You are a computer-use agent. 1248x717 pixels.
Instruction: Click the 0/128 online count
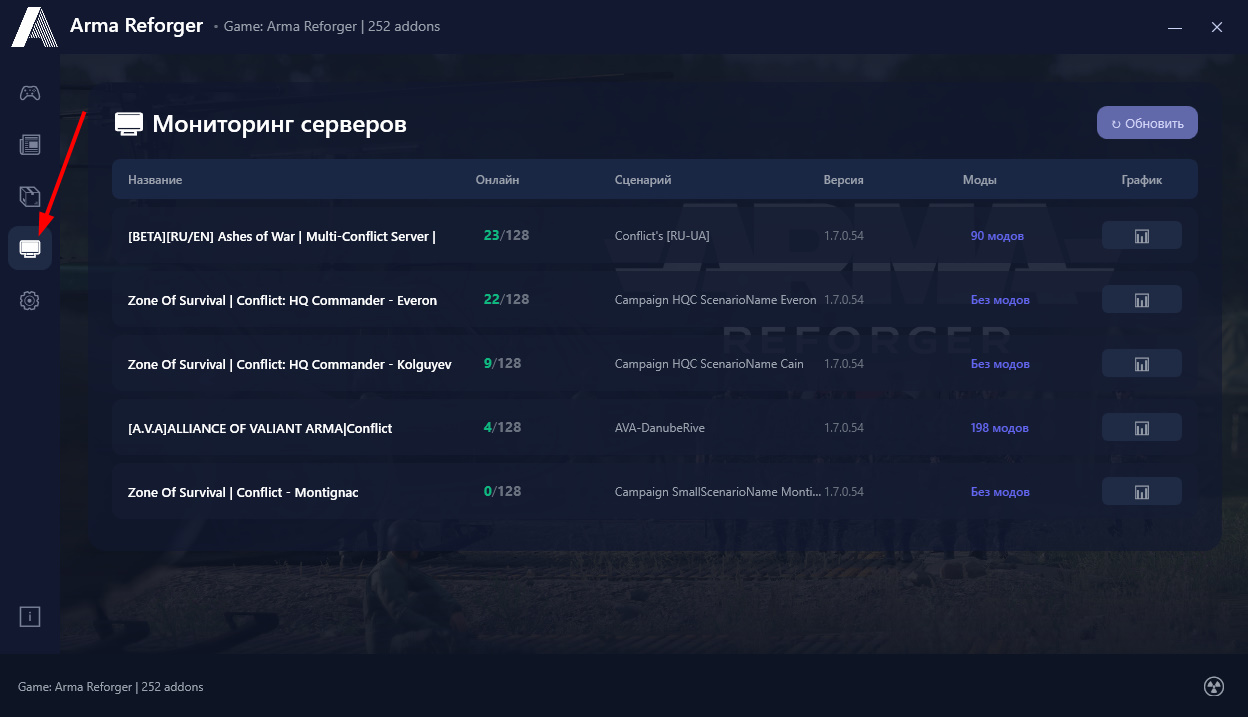tap(502, 492)
